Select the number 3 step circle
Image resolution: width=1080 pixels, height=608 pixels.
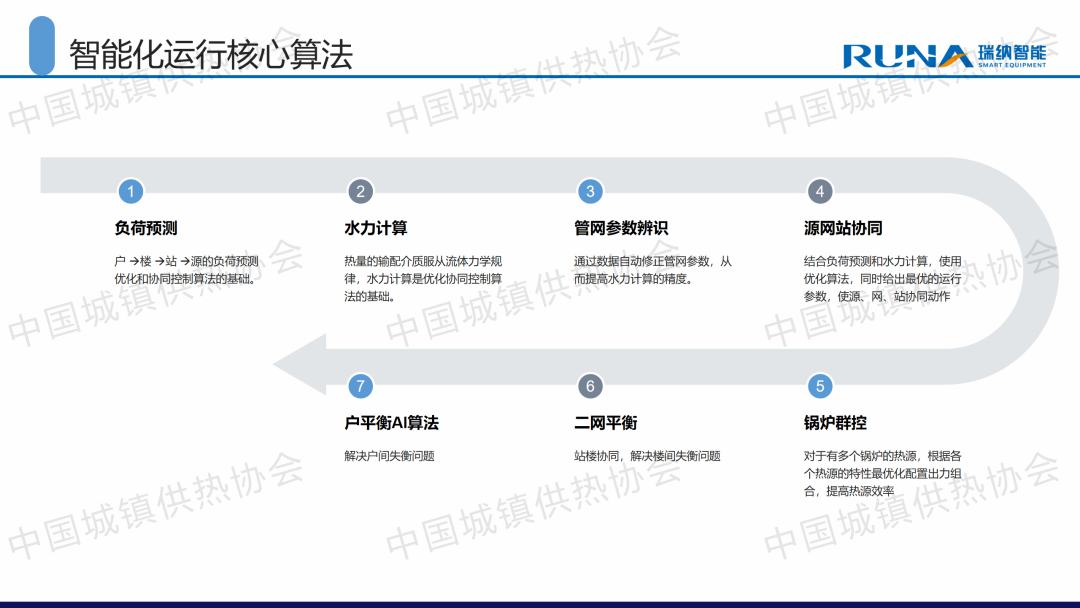(590, 191)
